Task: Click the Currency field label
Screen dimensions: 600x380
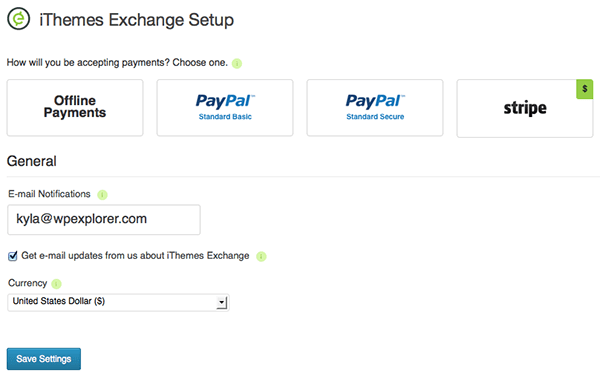Action: point(28,283)
